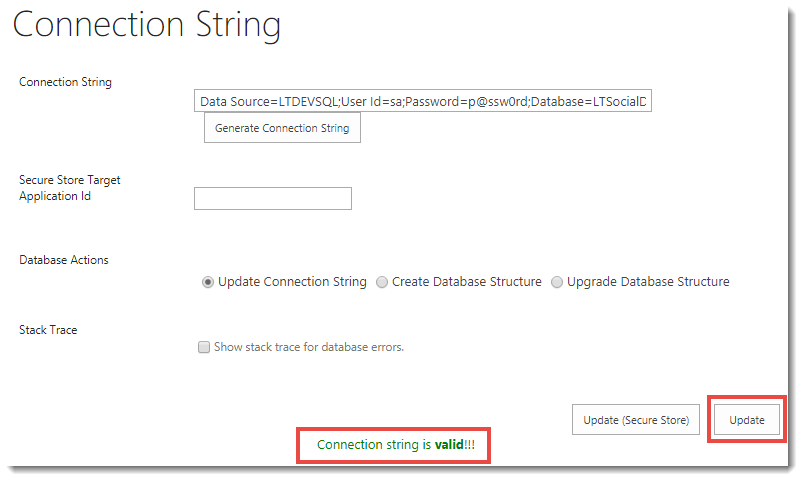This screenshot has width=803, height=481.
Task: Click the large Connection String page heading
Action: click(x=146, y=25)
